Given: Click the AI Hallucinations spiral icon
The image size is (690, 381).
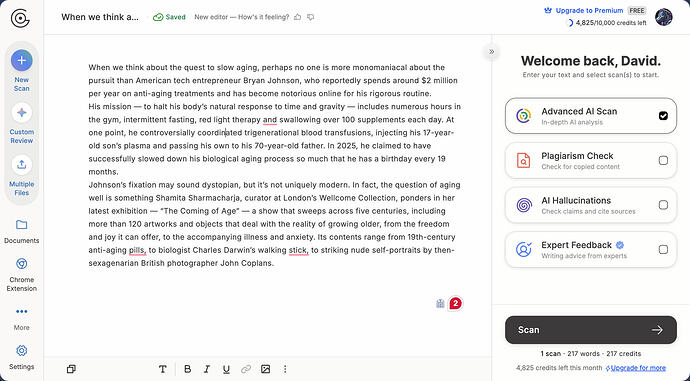Looking at the screenshot, I should coord(524,205).
